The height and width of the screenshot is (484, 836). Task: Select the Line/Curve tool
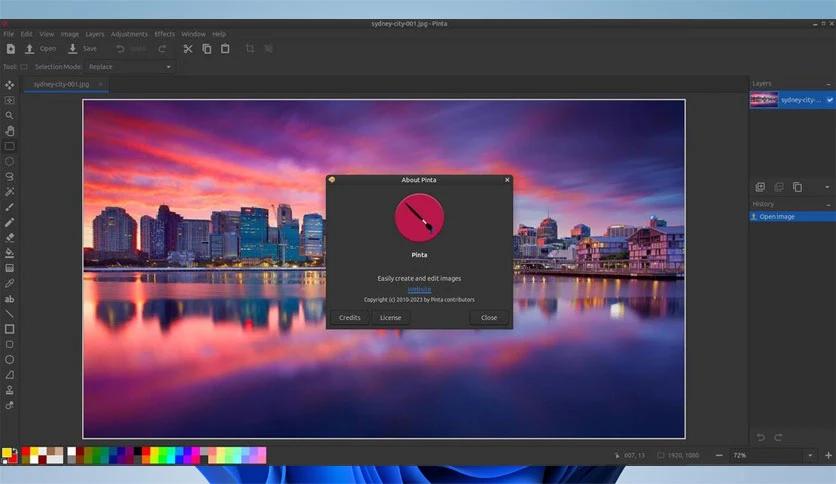pyautogui.click(x=10, y=314)
